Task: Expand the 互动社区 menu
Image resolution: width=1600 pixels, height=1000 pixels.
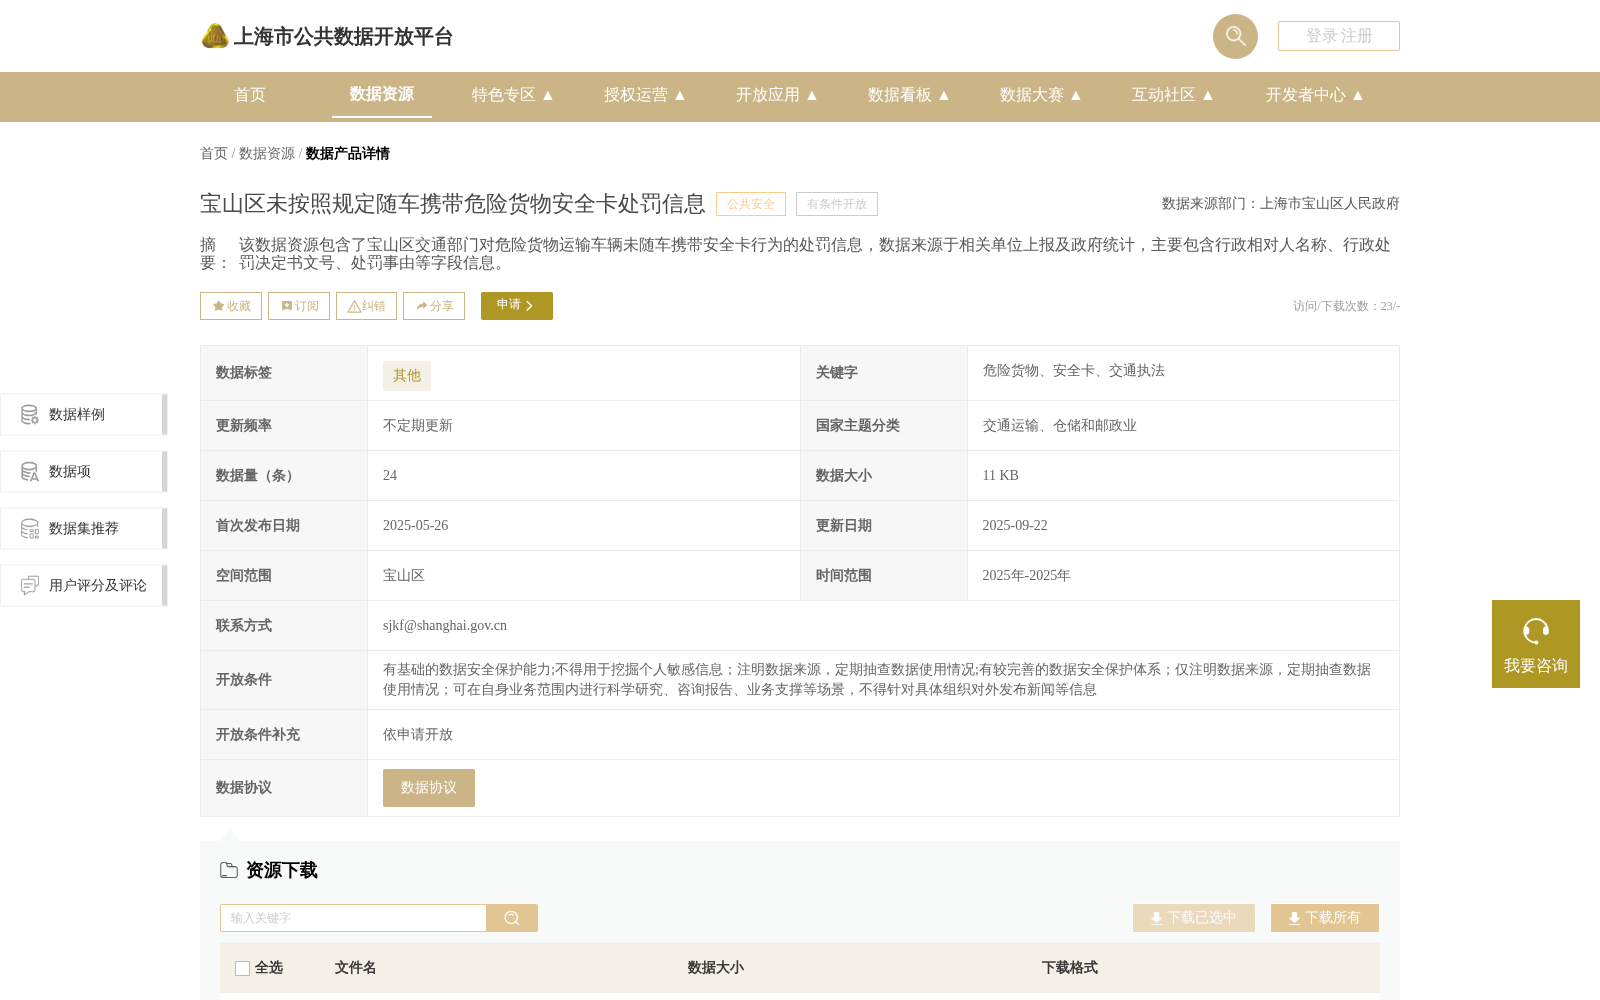Action: [x=1173, y=95]
